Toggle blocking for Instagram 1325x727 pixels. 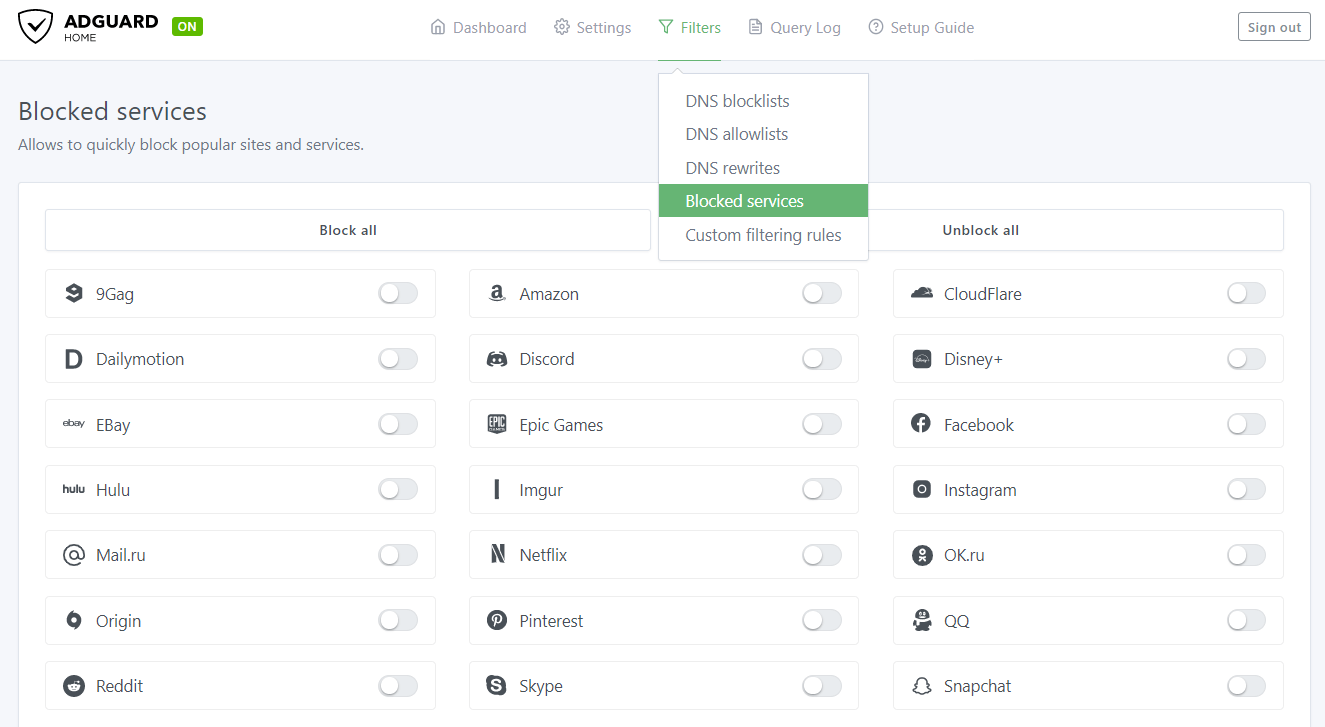(1246, 489)
